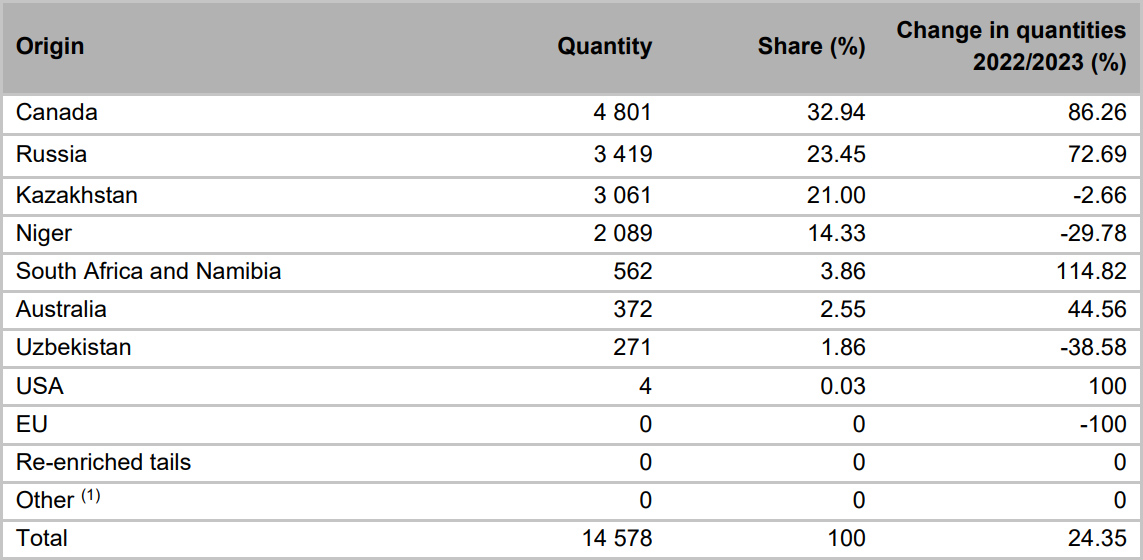Click the South Africa and Namibia cell

149,271
